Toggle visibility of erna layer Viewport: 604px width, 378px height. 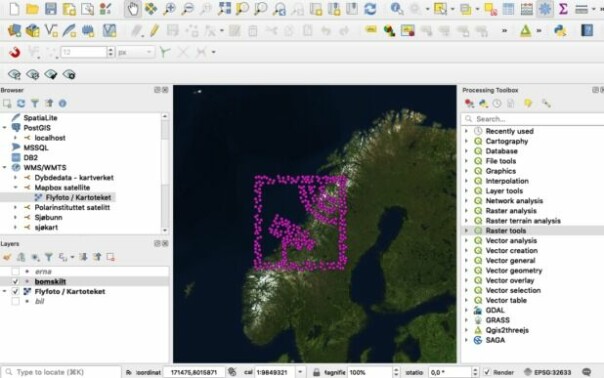(x=15, y=271)
